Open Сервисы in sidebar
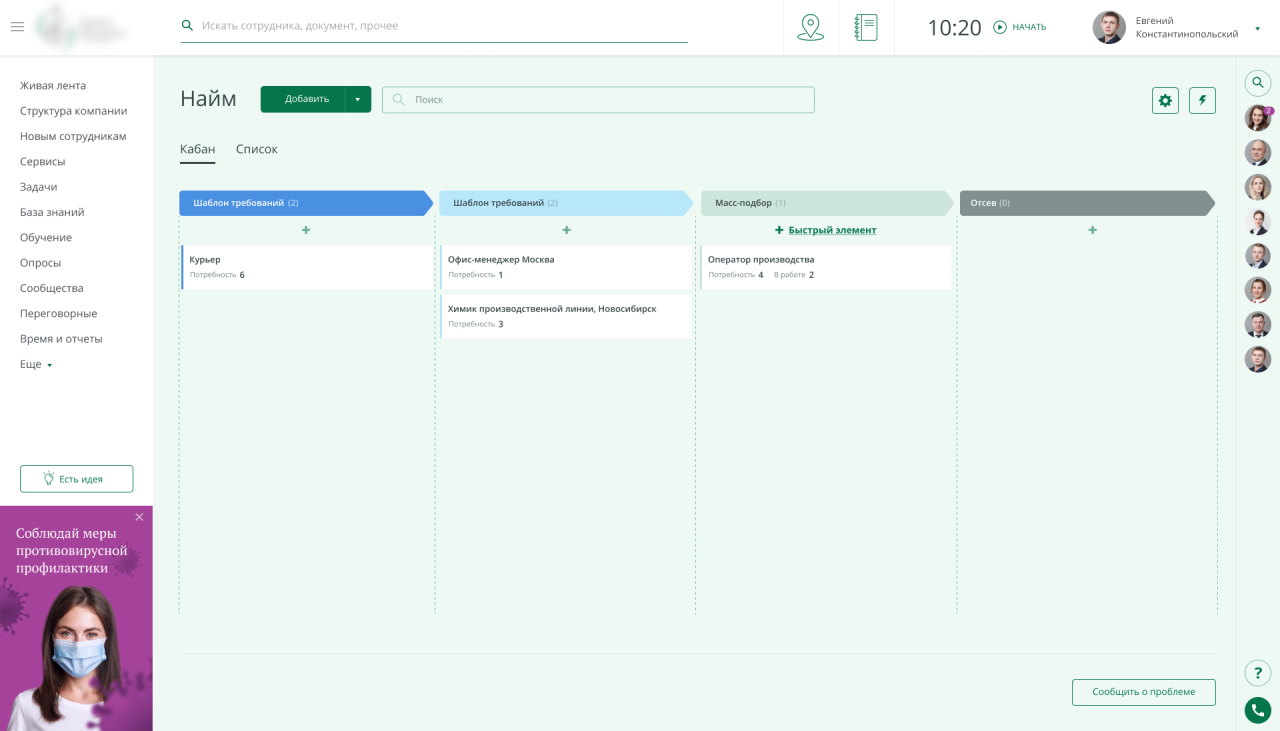Viewport: 1280px width, 731px height. click(42, 161)
